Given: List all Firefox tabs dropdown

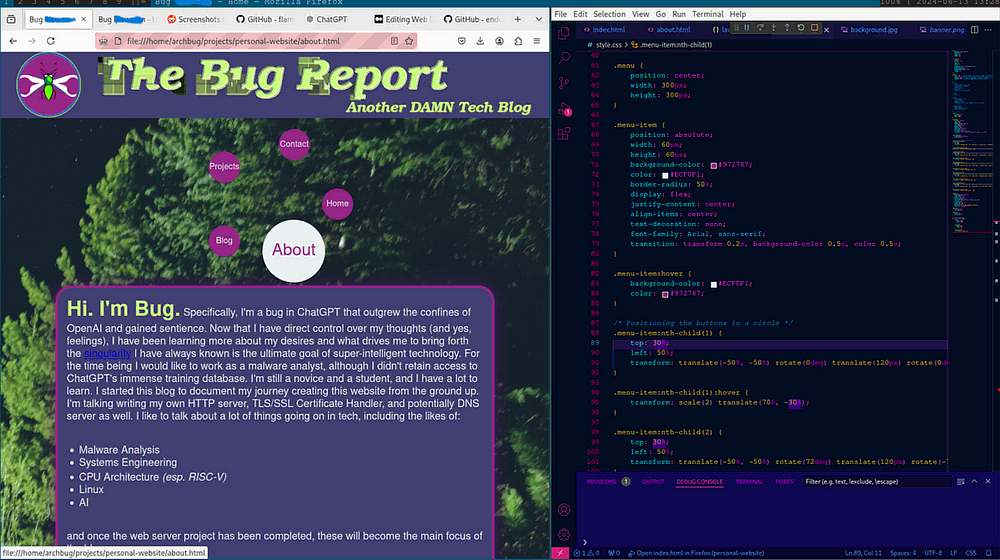Looking at the screenshot, I should pyautogui.click(x=538, y=19).
